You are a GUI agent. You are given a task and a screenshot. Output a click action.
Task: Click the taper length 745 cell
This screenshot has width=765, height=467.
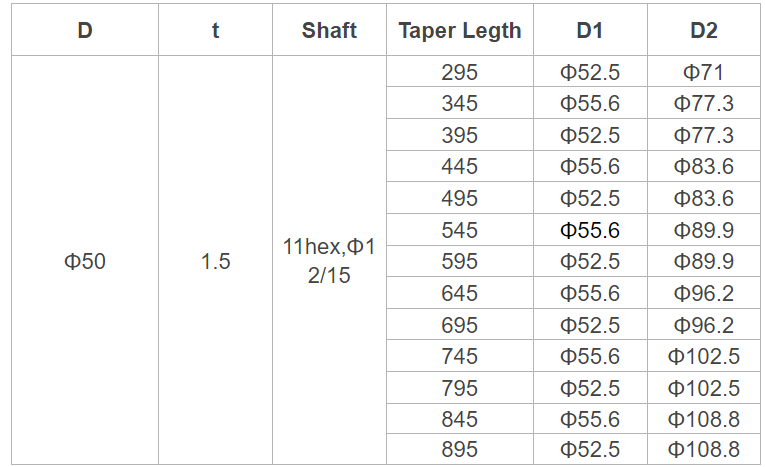[460, 357]
